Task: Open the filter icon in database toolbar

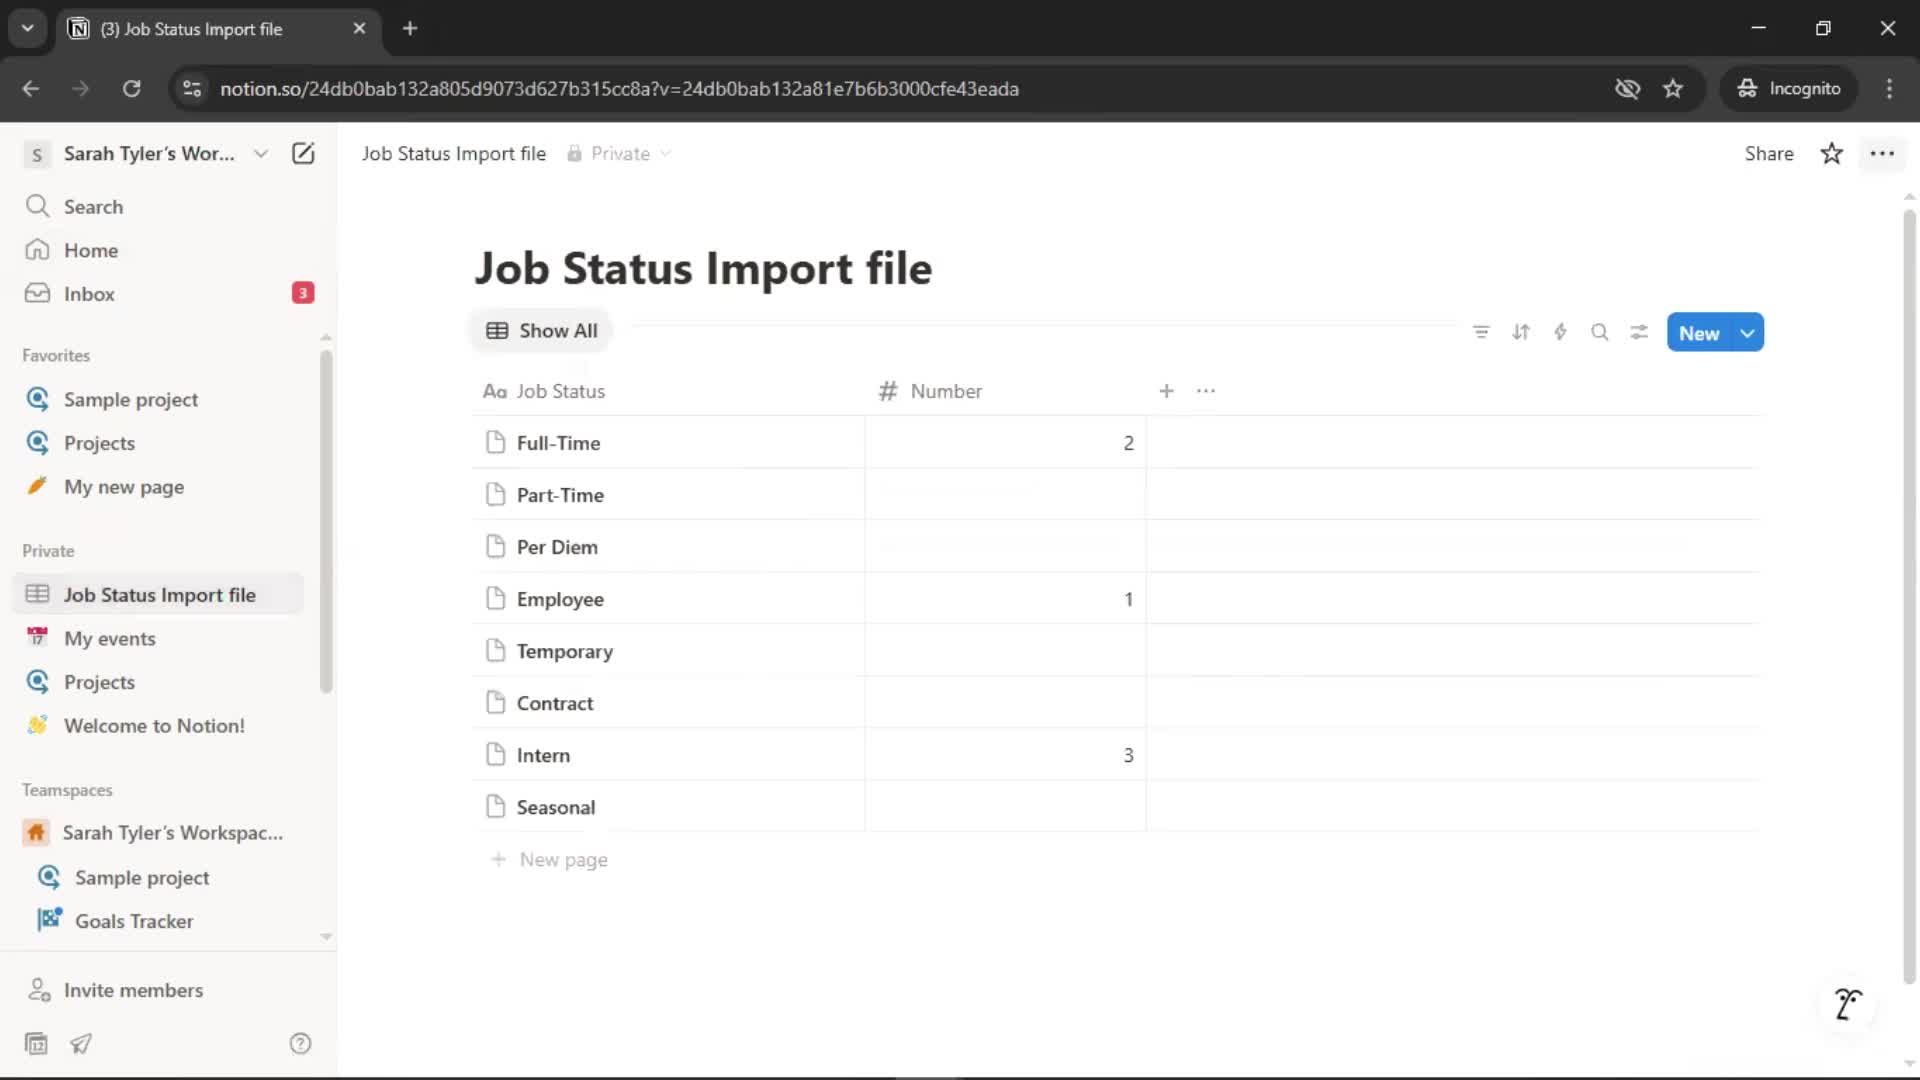Action: click(x=1481, y=332)
